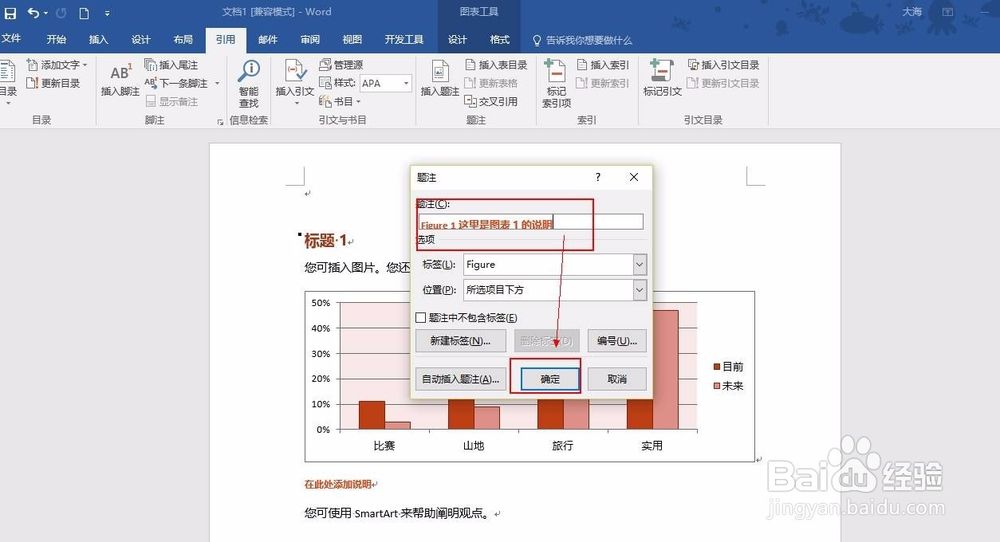Expand the Bibliography (书目) menu
Viewport: 1000px width, 542px height.
[x=340, y=101]
